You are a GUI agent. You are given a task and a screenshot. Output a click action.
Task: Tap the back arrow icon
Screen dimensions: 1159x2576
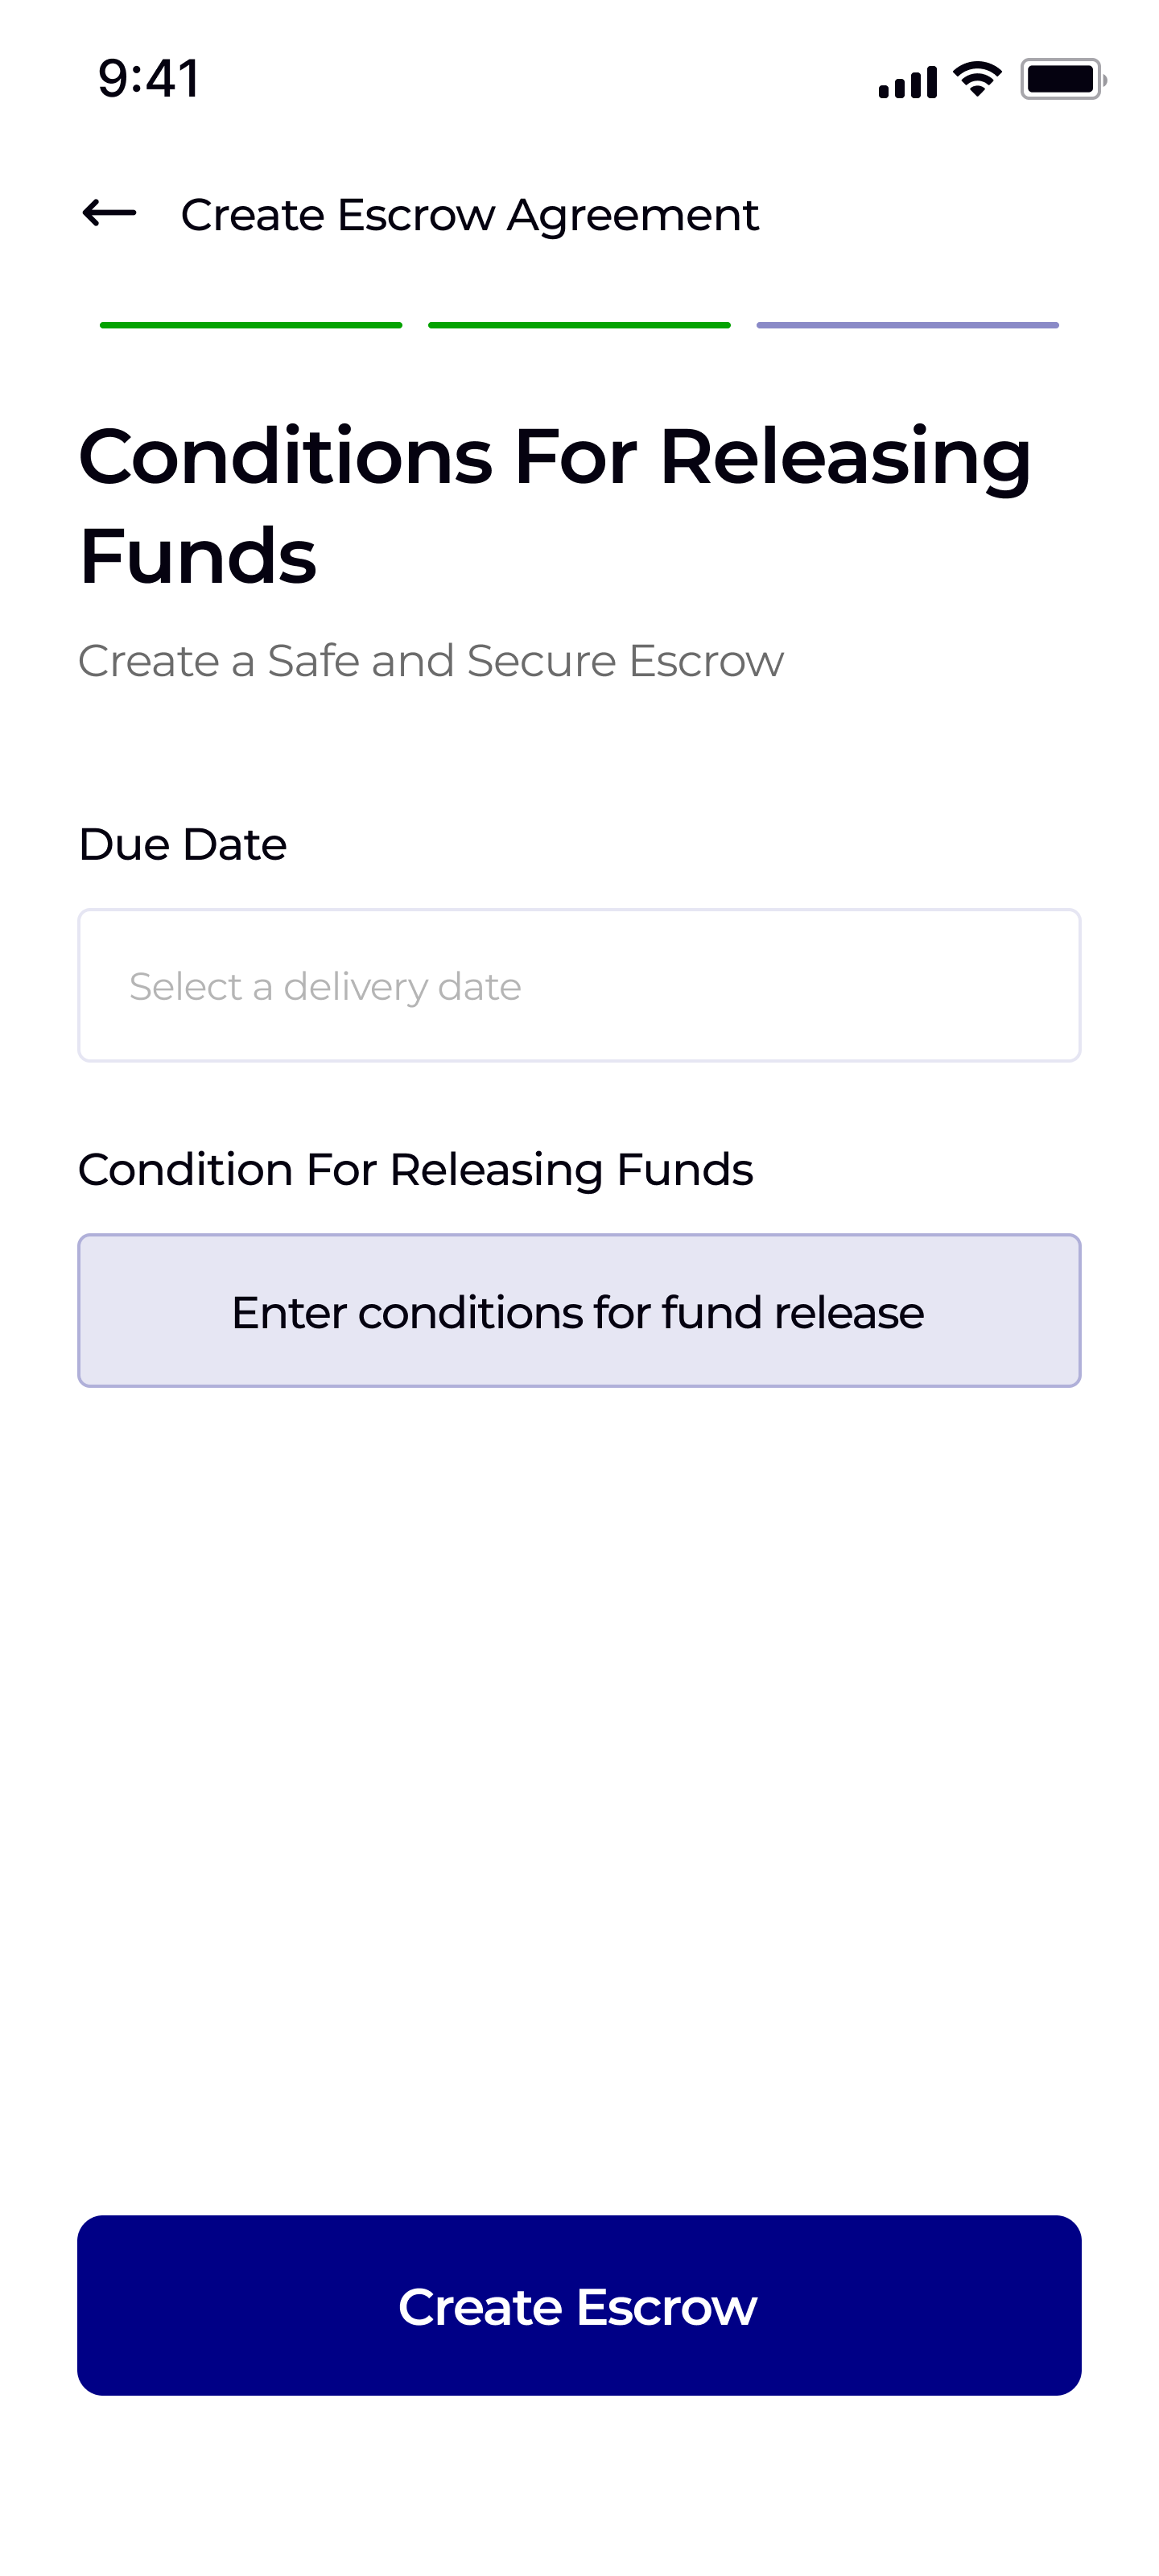click(109, 213)
